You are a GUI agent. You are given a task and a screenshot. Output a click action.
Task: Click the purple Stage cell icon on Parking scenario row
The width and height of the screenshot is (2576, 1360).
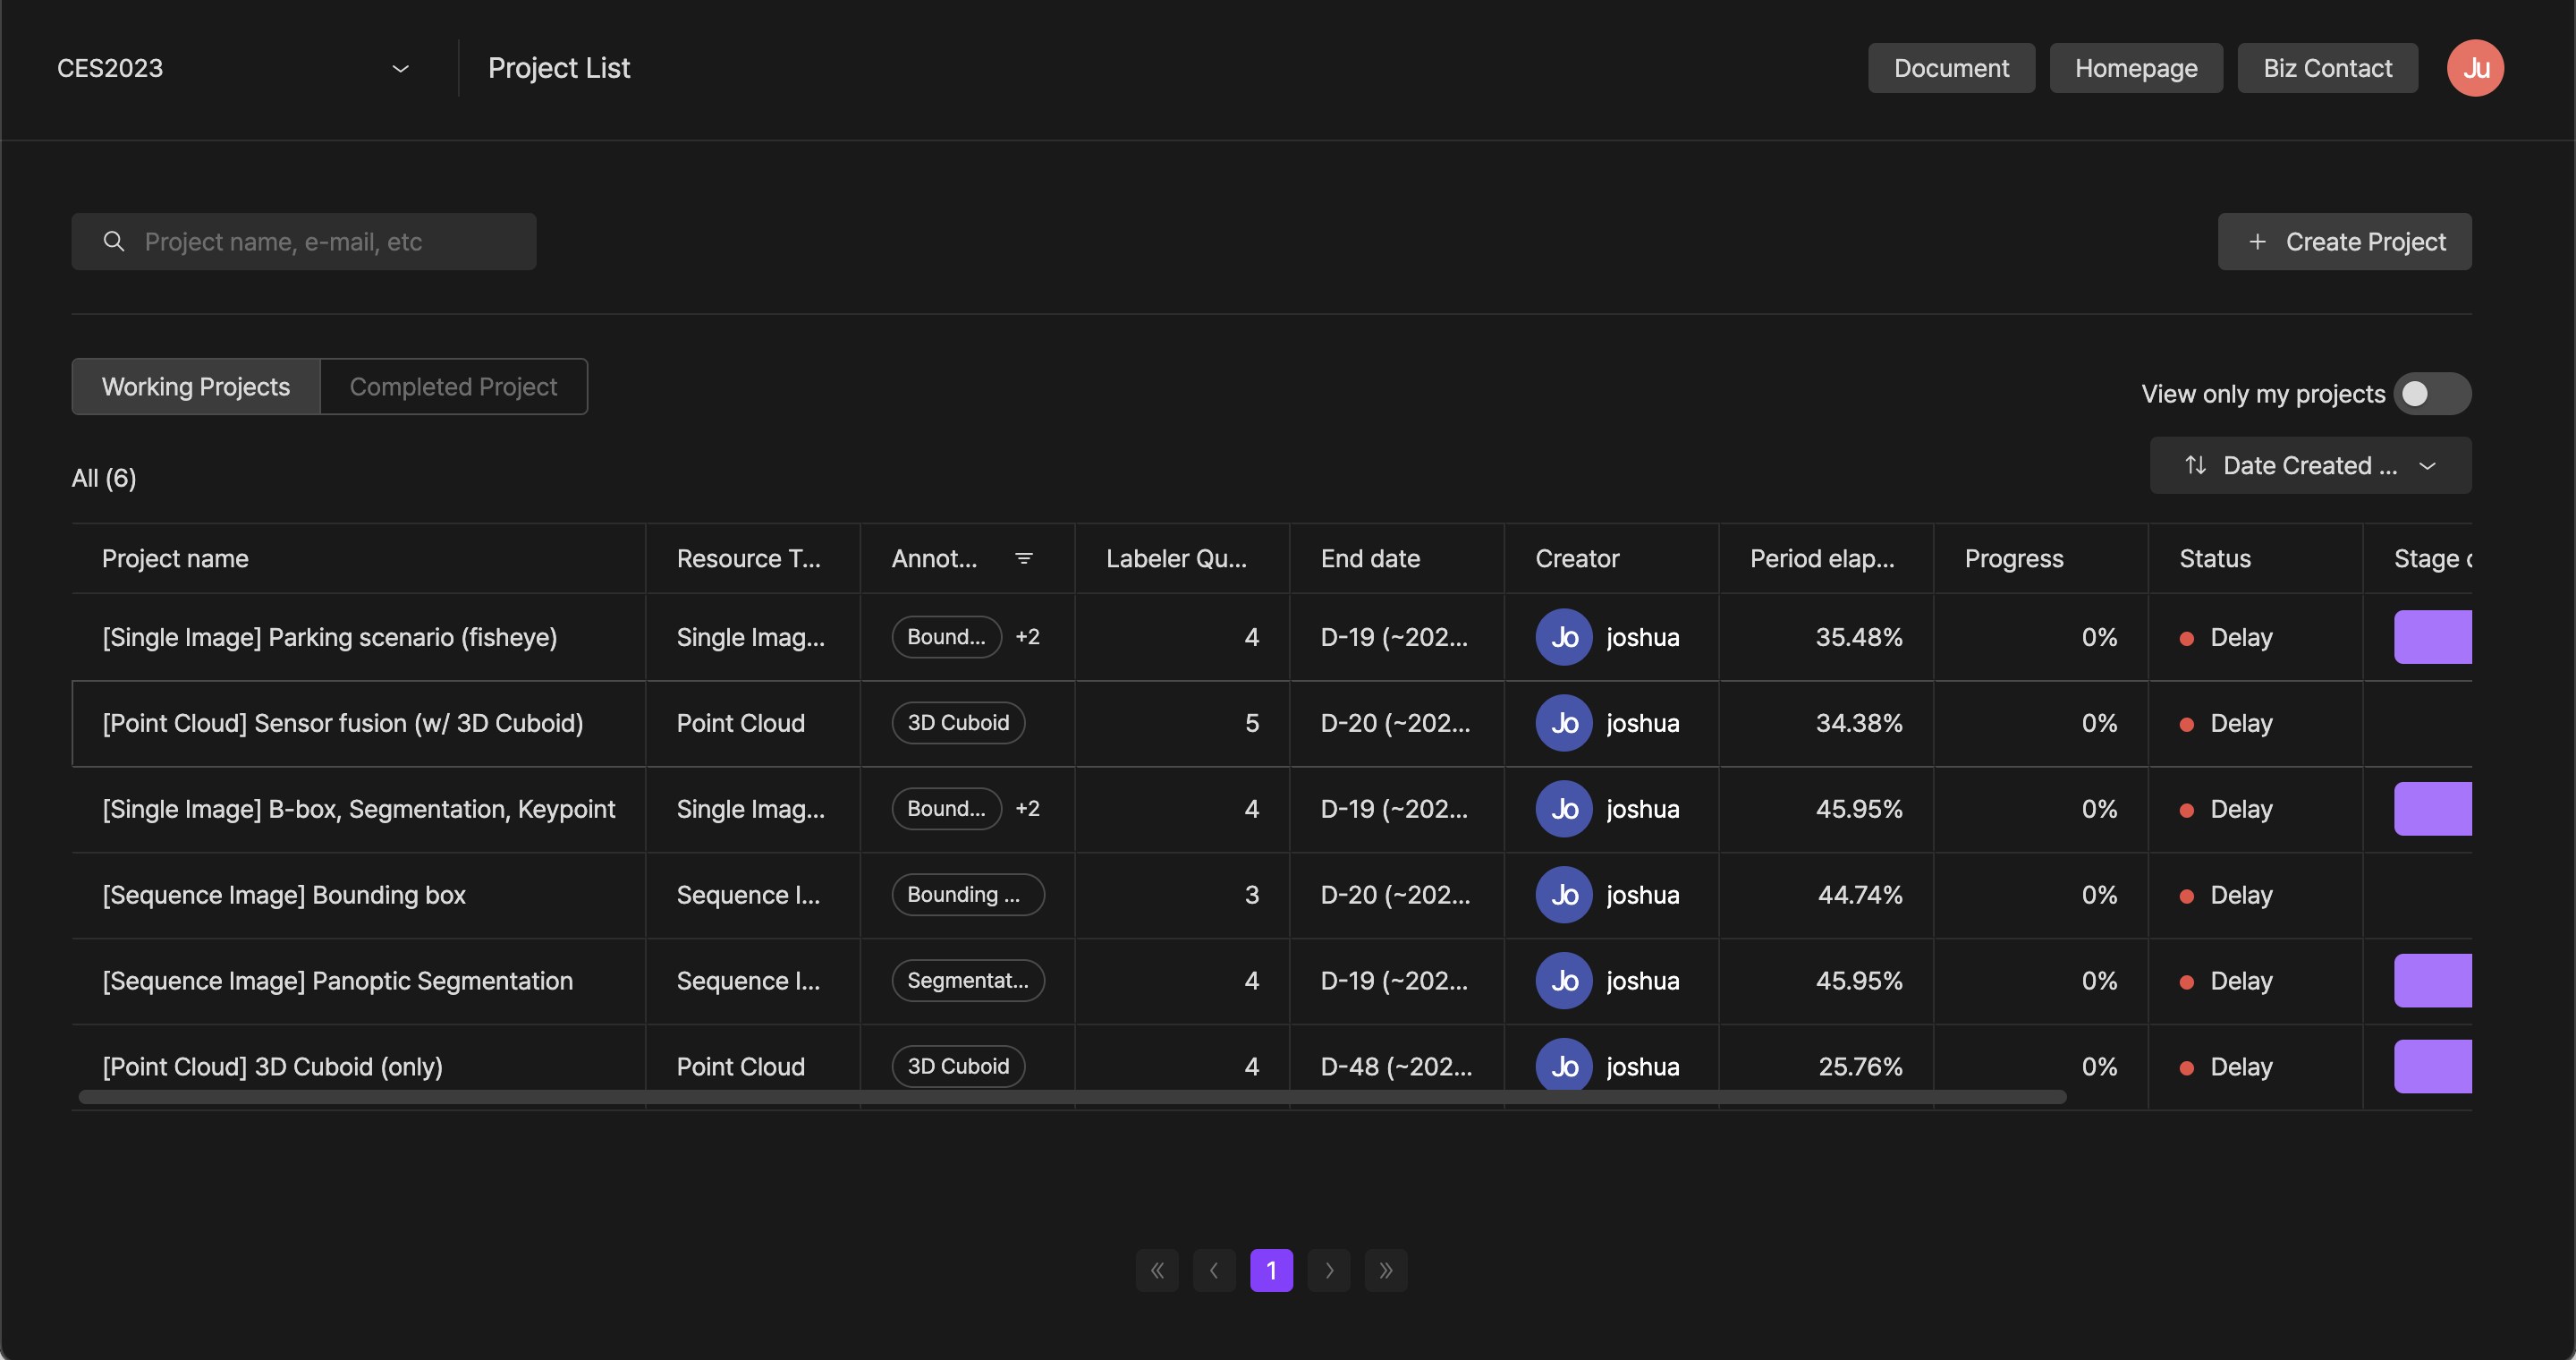[2435, 635]
